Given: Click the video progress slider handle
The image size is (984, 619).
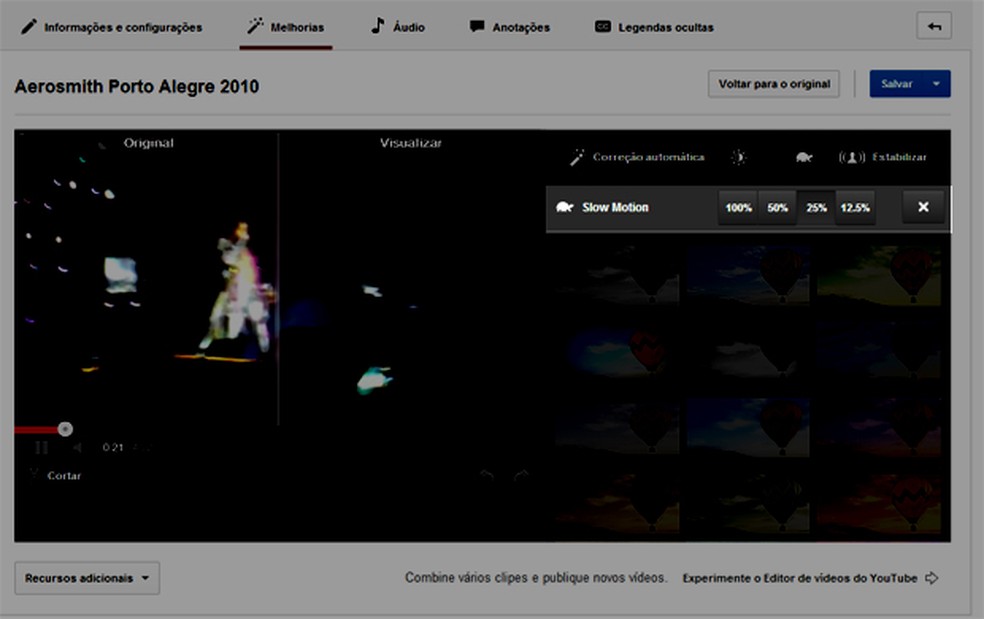Looking at the screenshot, I should tap(65, 429).
